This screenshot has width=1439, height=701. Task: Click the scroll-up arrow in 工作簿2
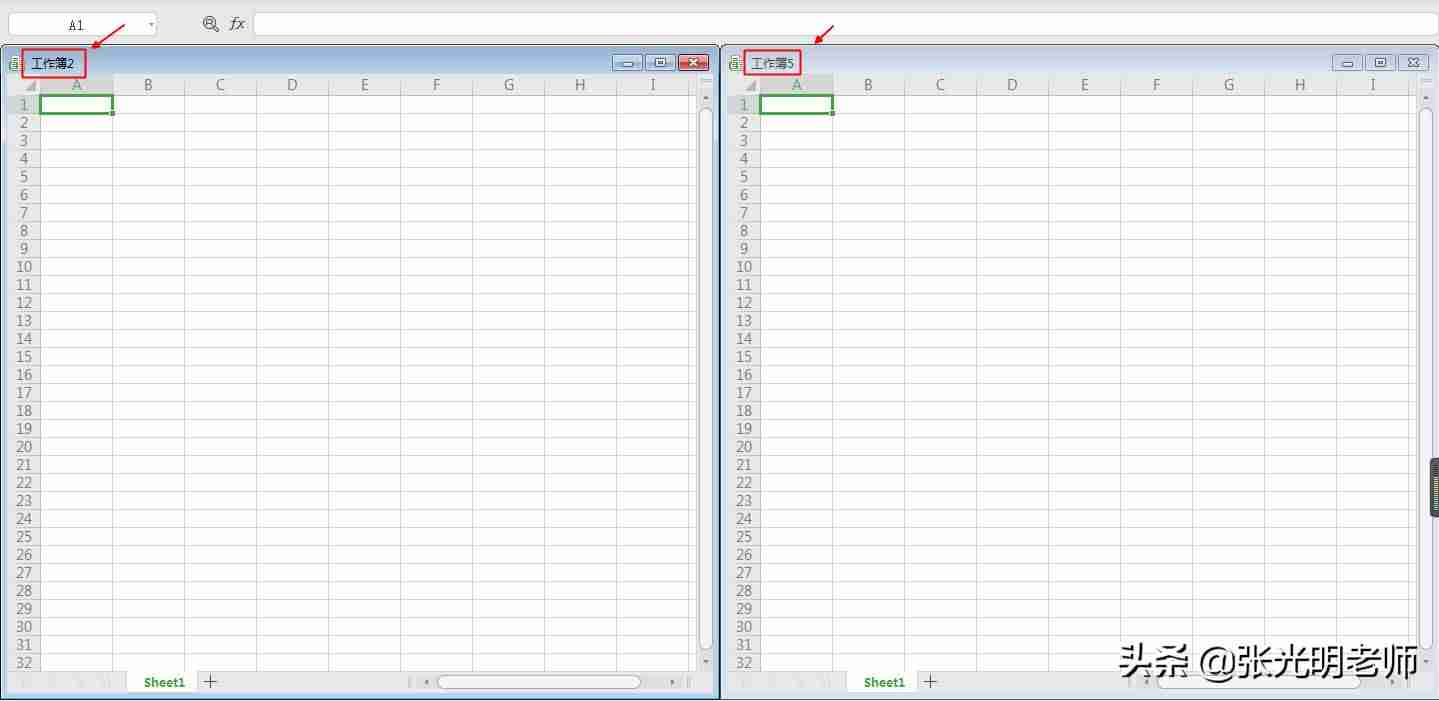pyautogui.click(x=705, y=98)
